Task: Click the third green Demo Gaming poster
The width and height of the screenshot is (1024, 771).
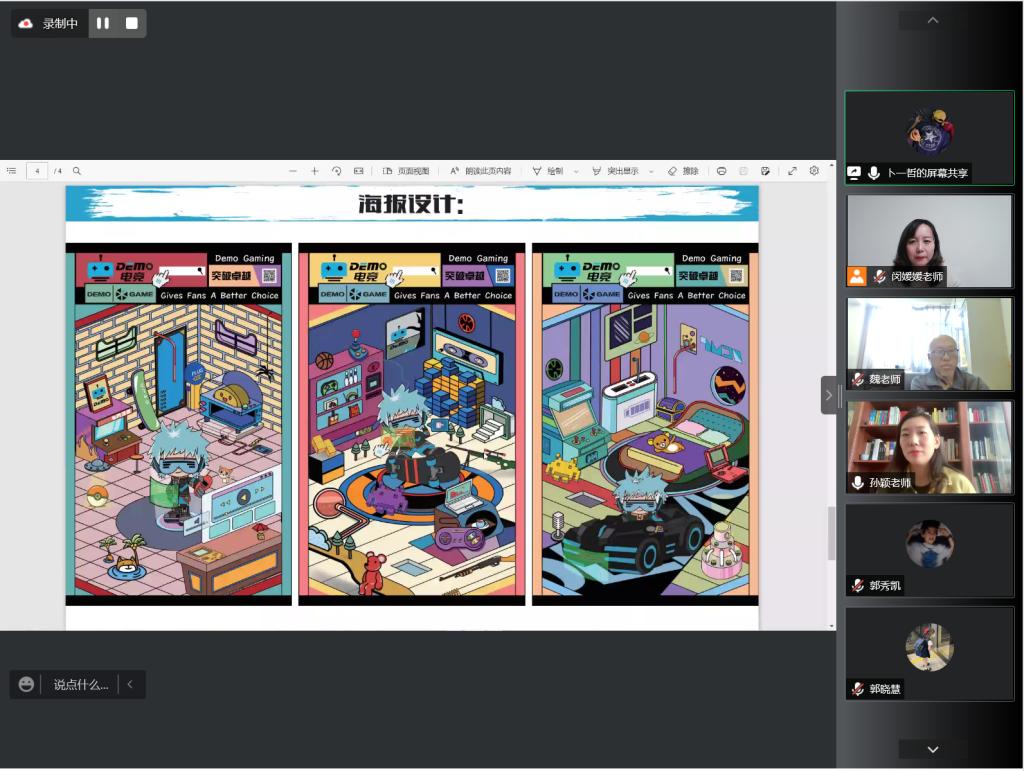Action: coord(645,424)
